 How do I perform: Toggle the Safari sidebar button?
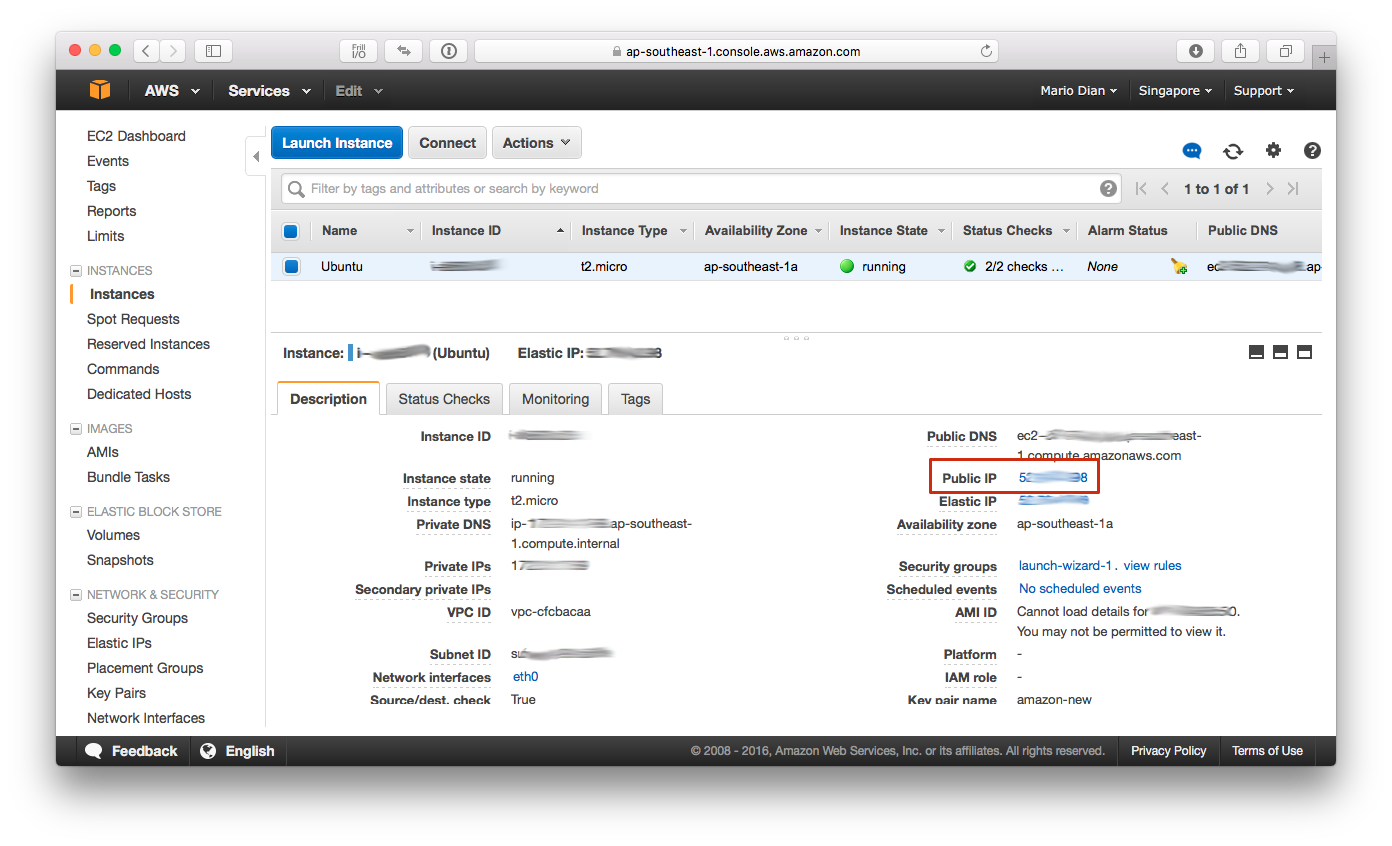click(213, 51)
